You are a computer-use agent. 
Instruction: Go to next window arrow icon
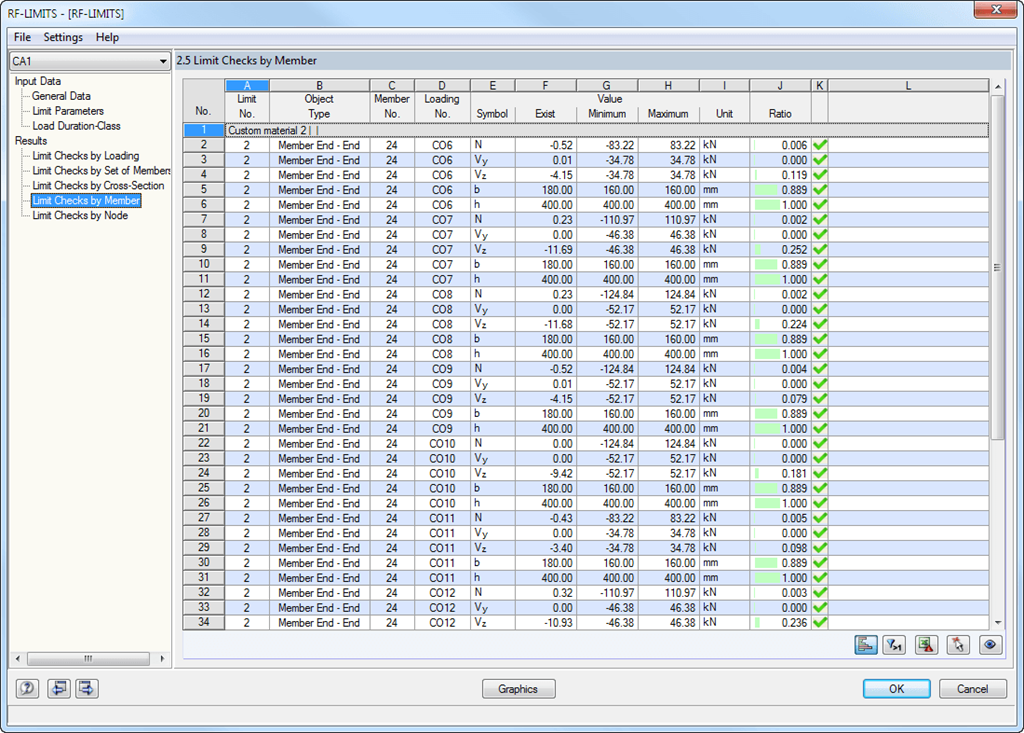tap(87, 688)
